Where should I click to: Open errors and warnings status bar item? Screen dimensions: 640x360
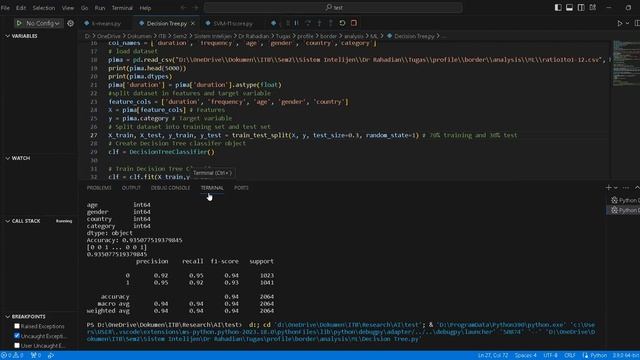[12, 355]
